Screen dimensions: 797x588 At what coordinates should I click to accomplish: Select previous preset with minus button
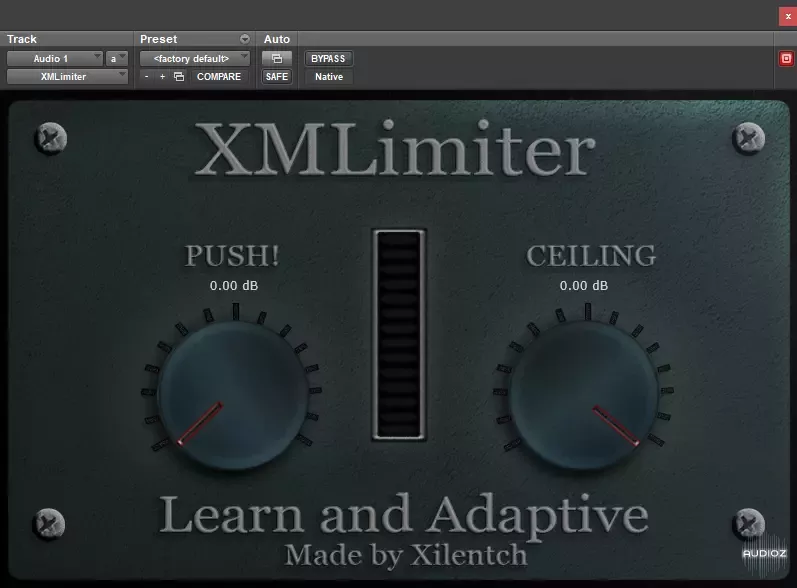[147, 77]
